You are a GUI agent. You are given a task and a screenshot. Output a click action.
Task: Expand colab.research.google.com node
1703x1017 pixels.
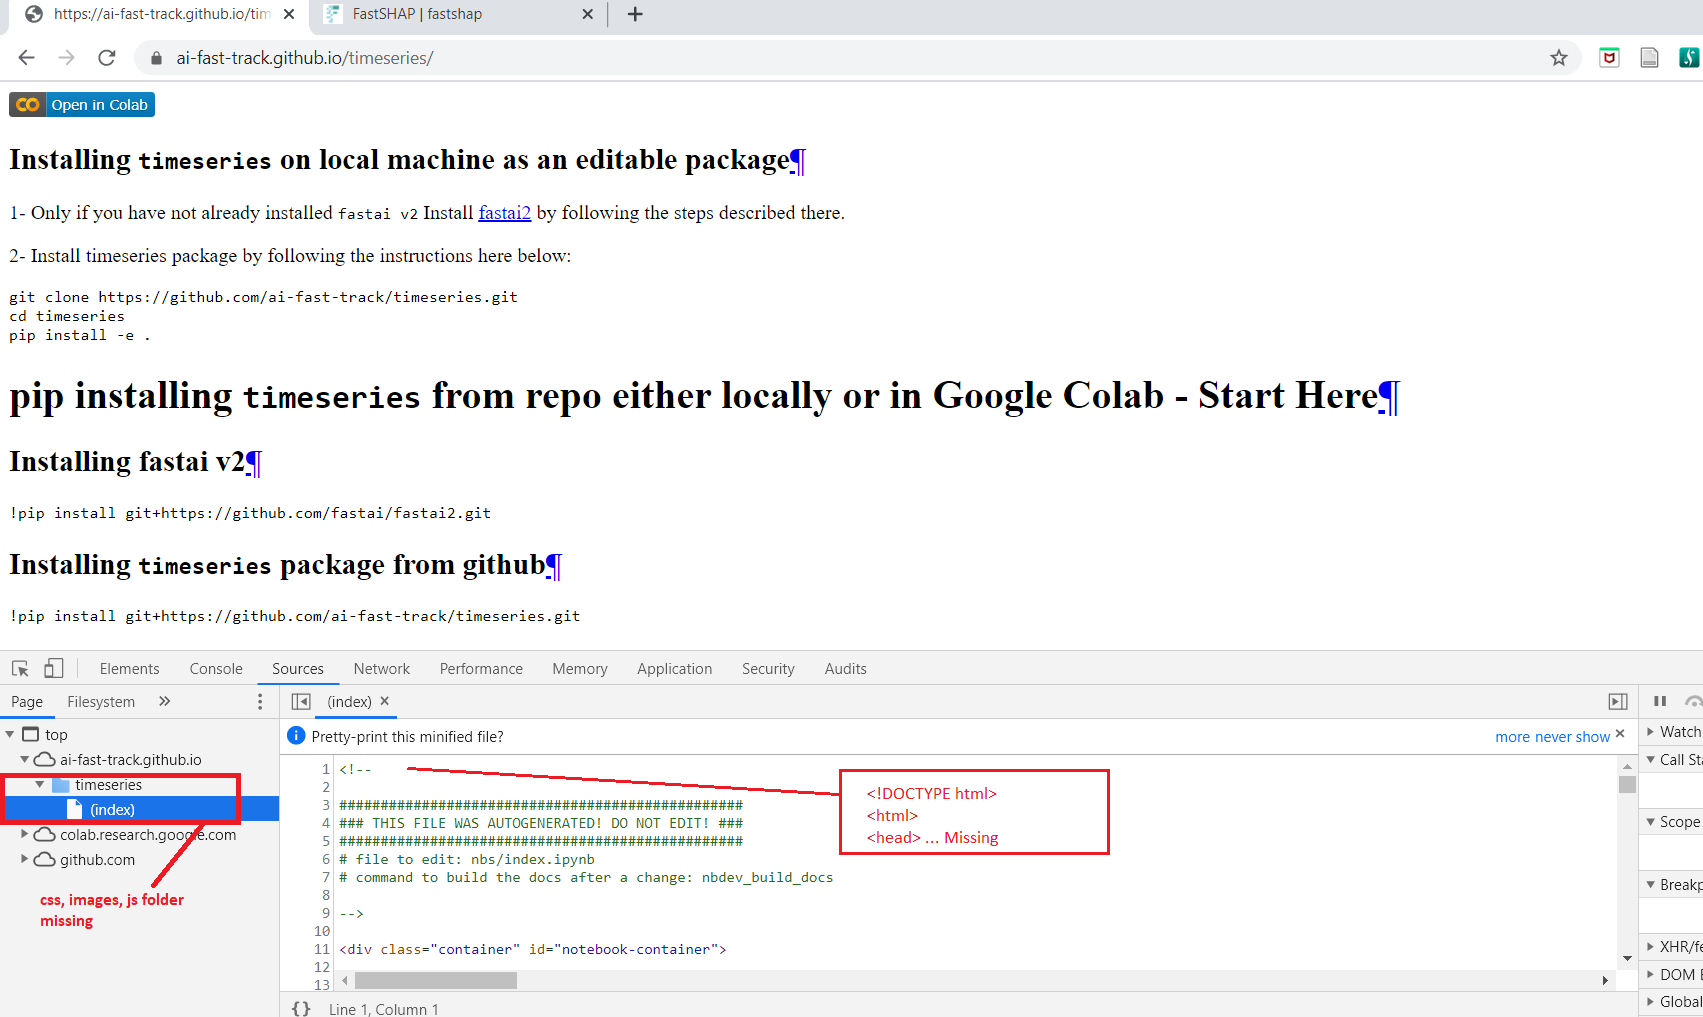[x=25, y=834]
